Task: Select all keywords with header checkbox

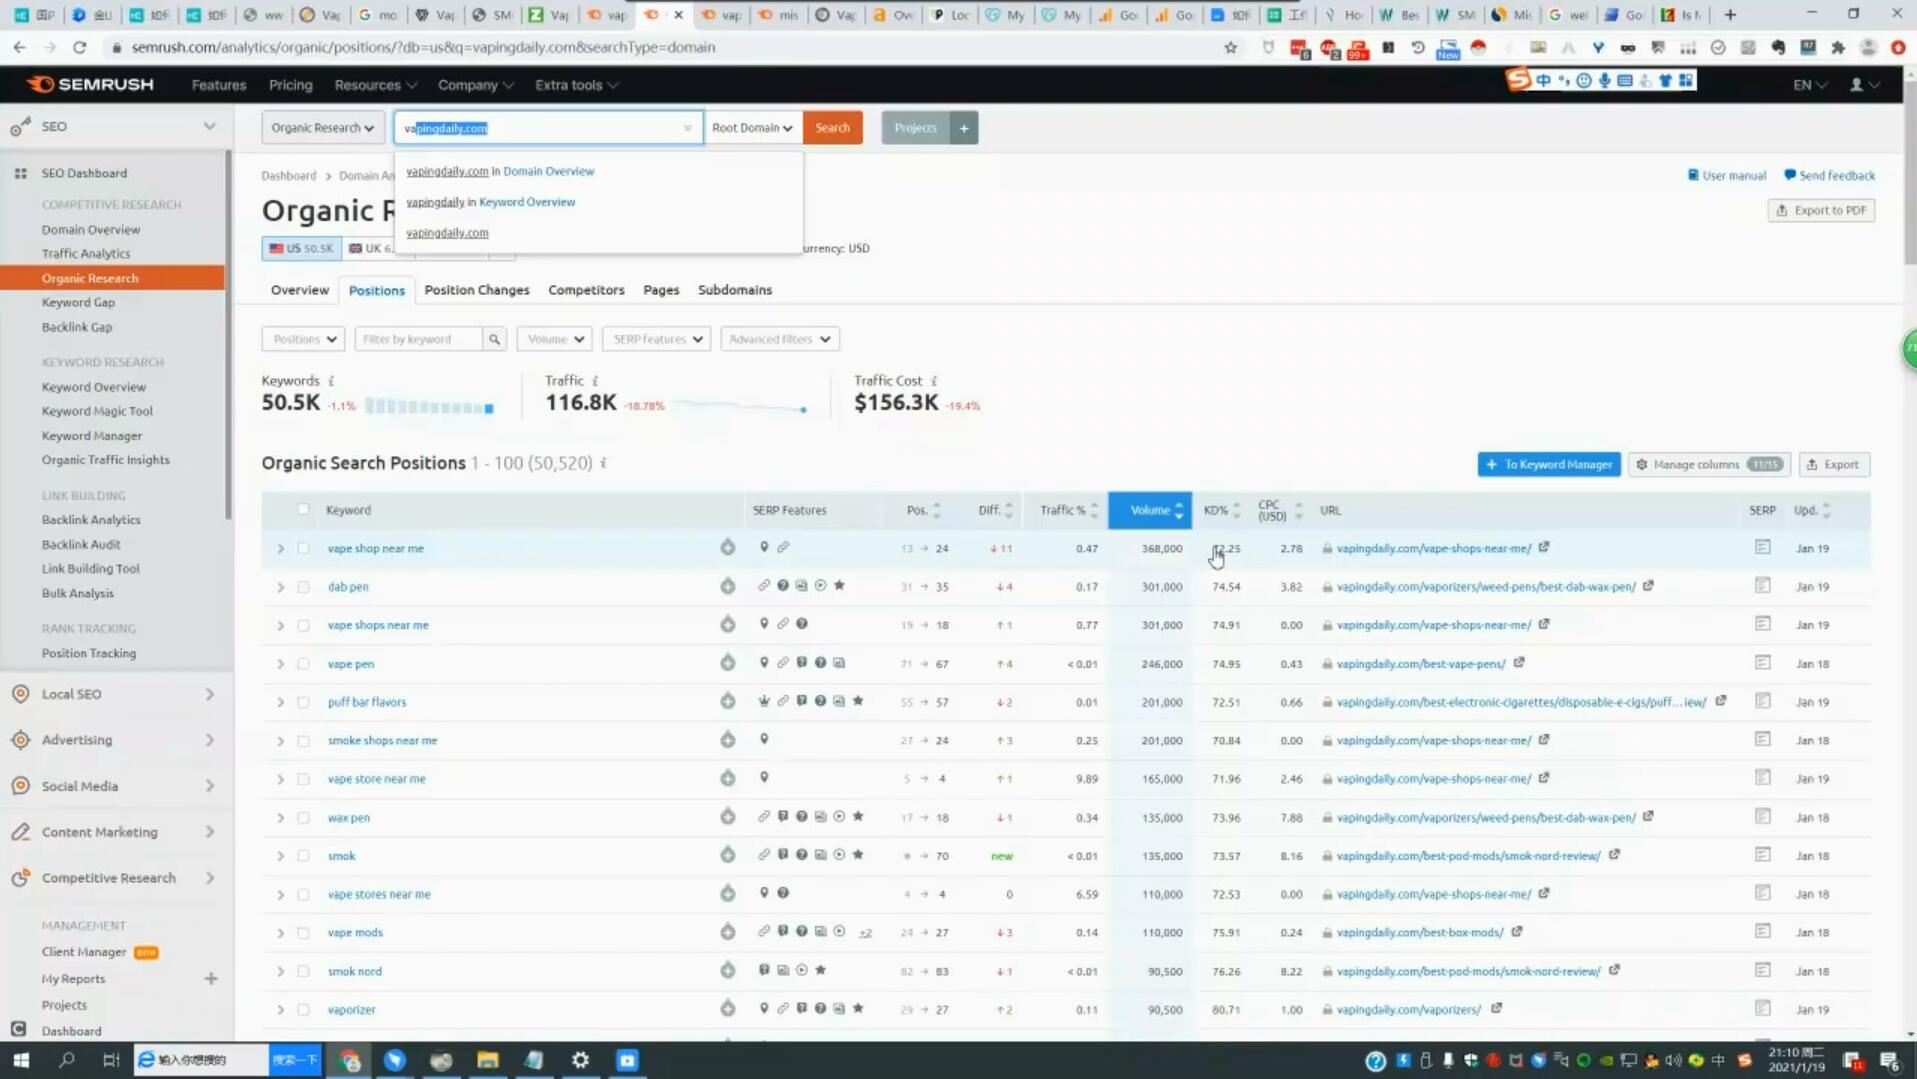Action: (303, 509)
